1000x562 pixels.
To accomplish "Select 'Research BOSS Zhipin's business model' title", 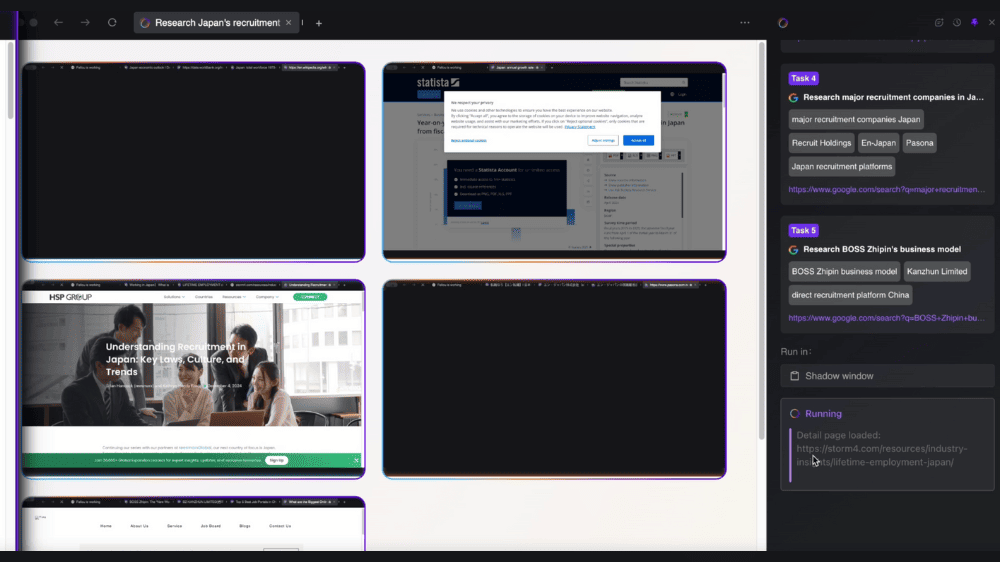I will (x=882, y=249).
